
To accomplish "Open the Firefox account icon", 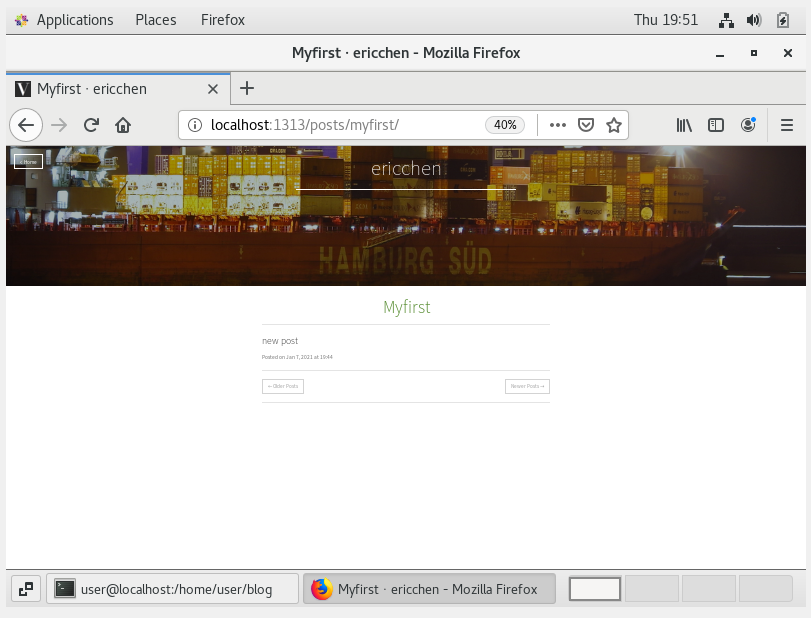I will (748, 125).
